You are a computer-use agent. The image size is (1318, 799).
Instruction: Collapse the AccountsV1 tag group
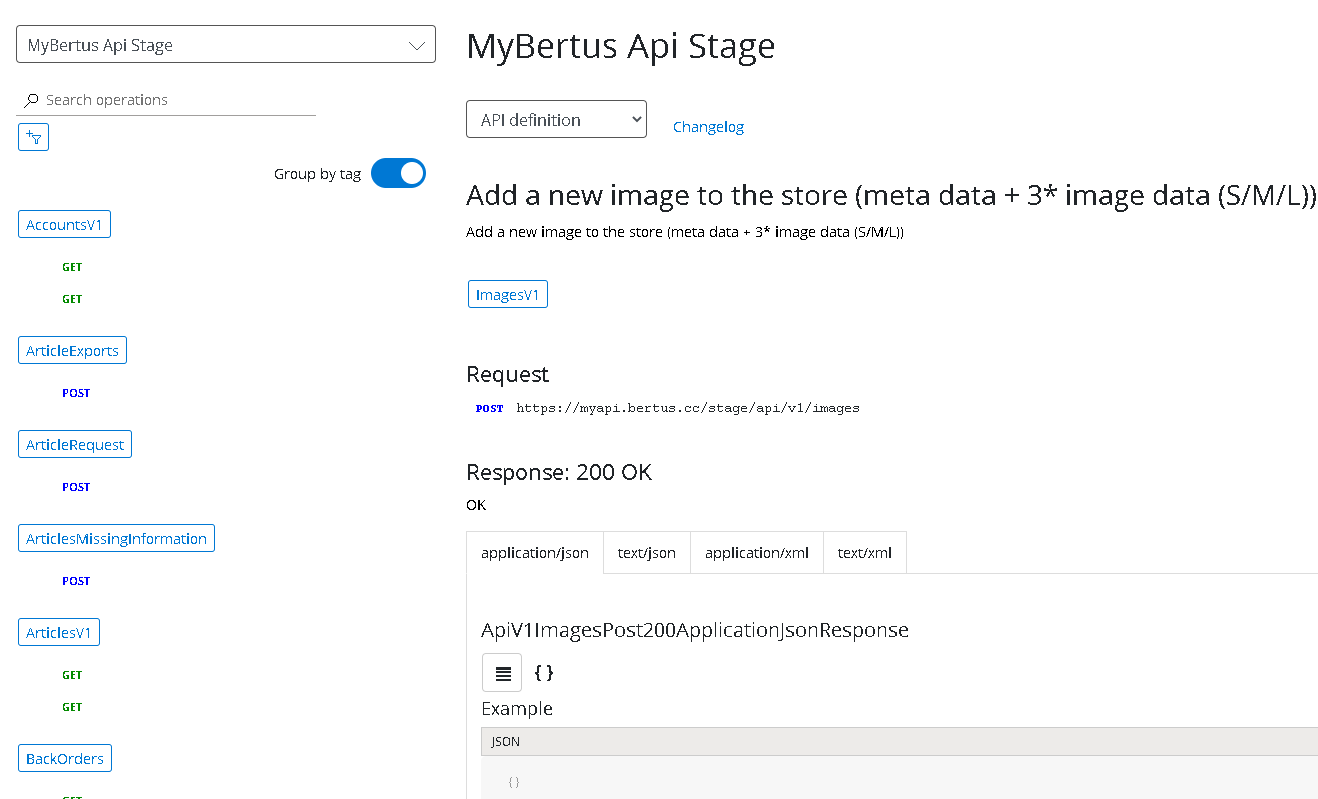(x=64, y=225)
